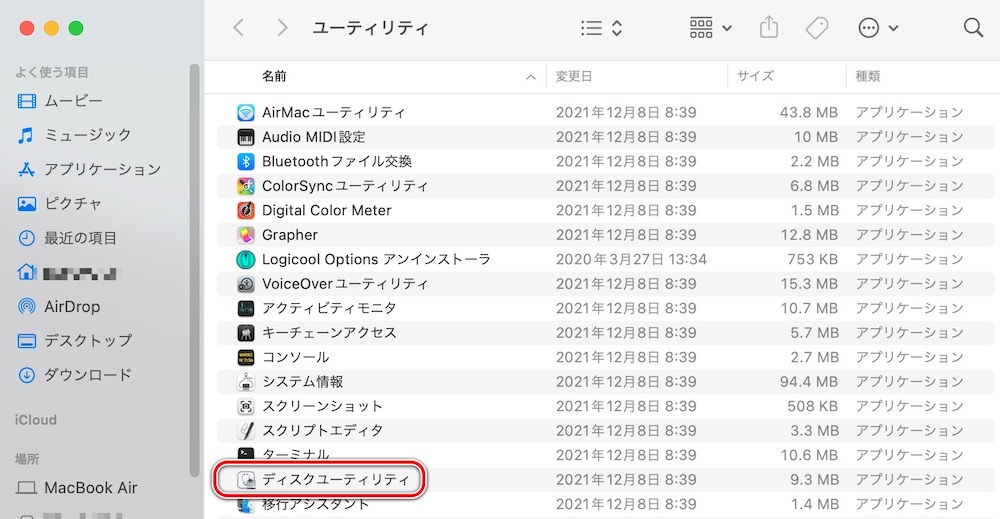Click the アクティビティモニタ icon
The width and height of the screenshot is (1000, 519).
pyautogui.click(x=246, y=309)
